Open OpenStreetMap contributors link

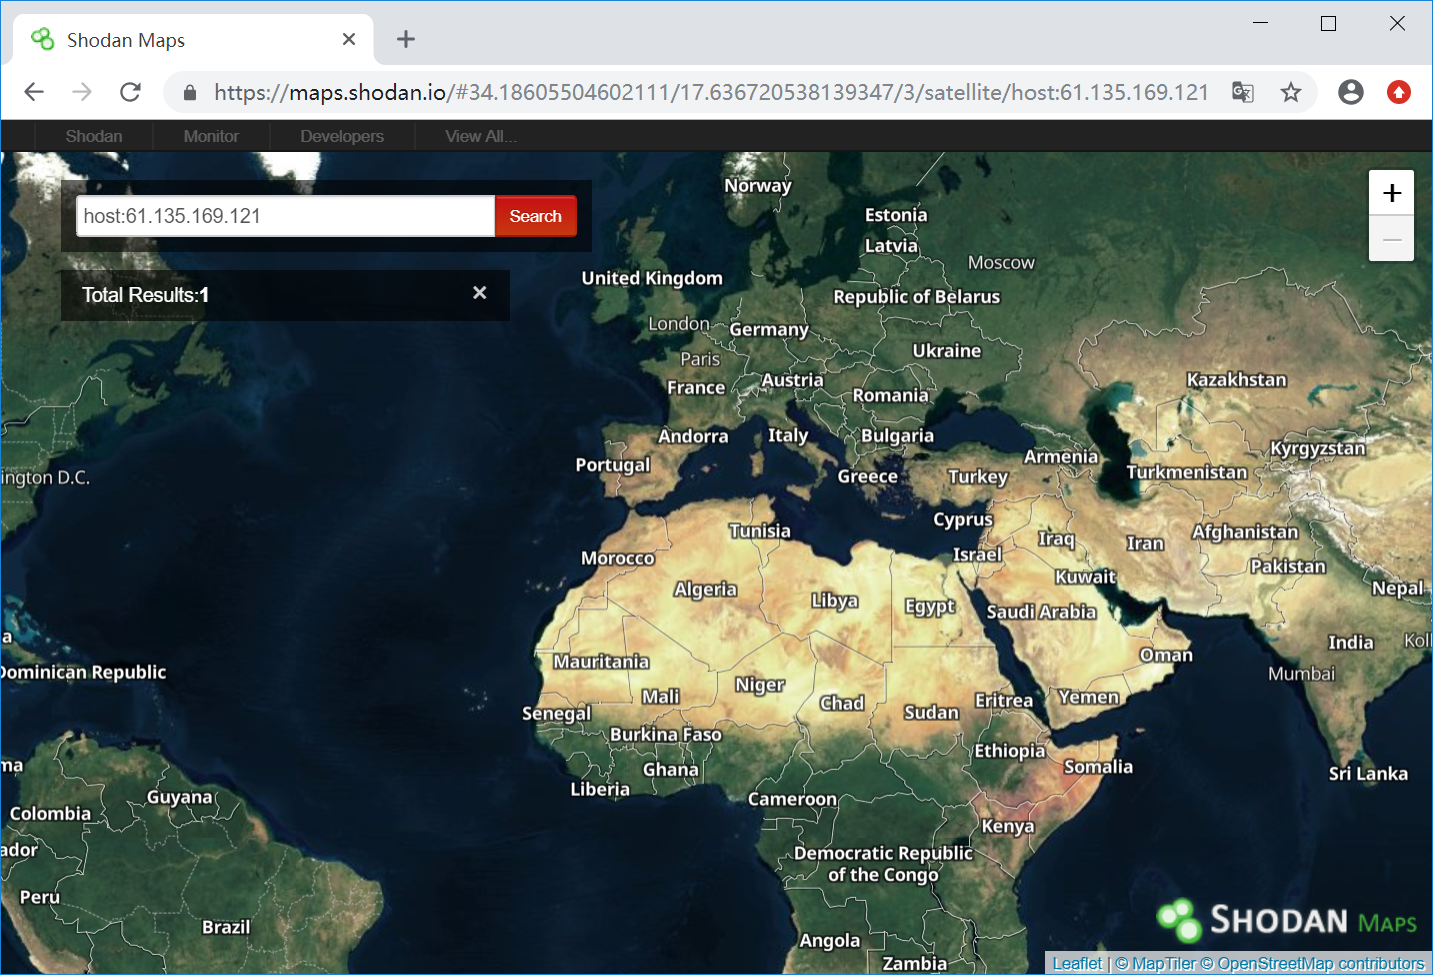pos(1312,963)
